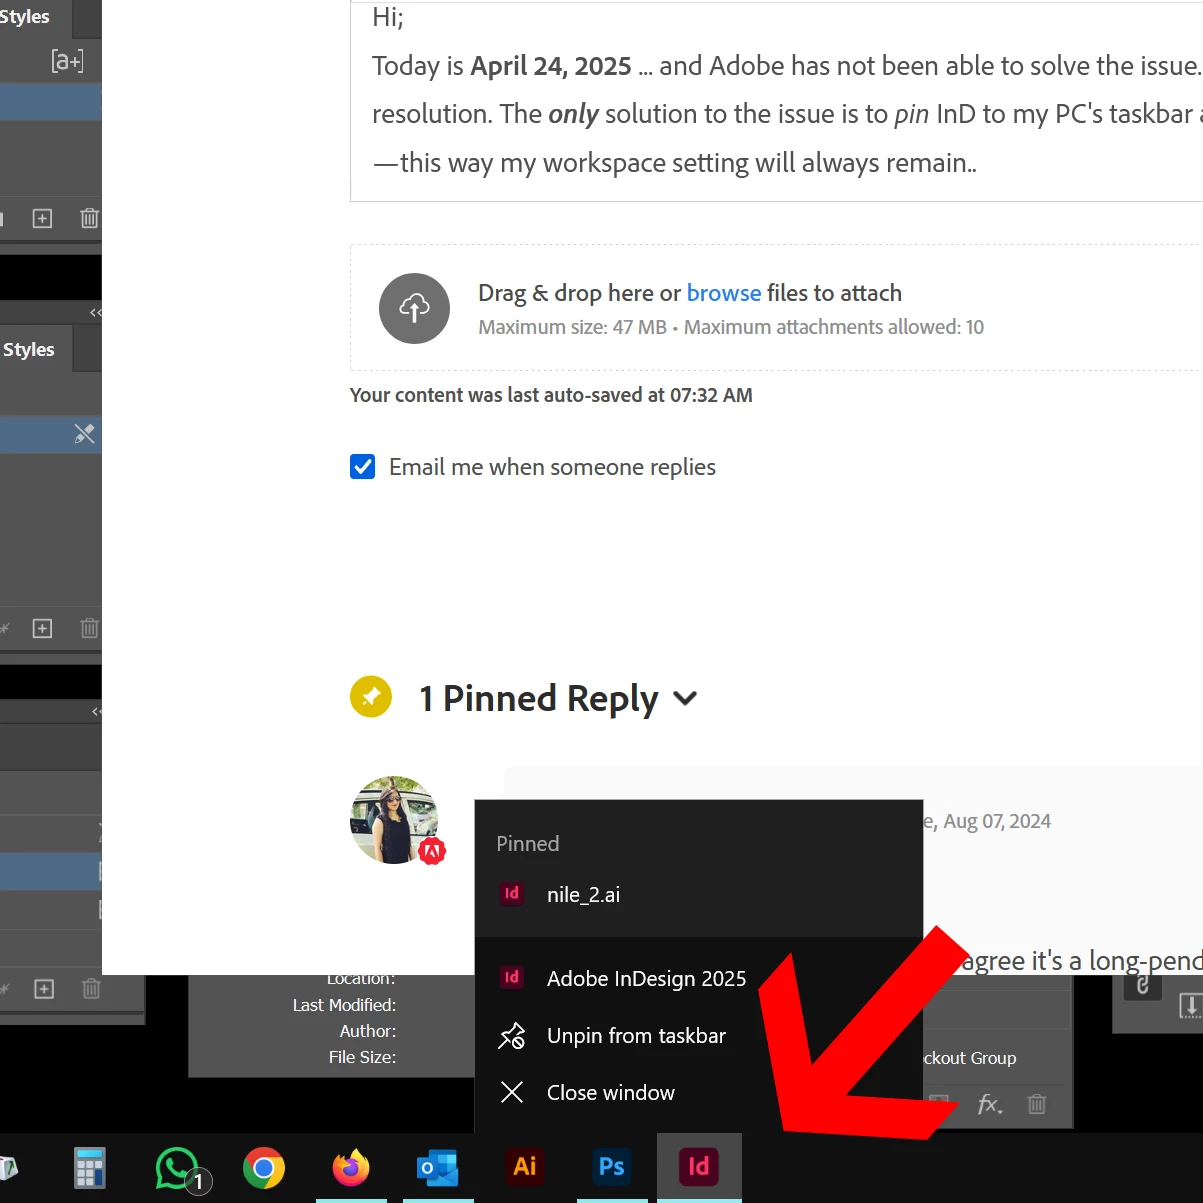Click the cloud upload icon in attachment area

tap(414, 308)
